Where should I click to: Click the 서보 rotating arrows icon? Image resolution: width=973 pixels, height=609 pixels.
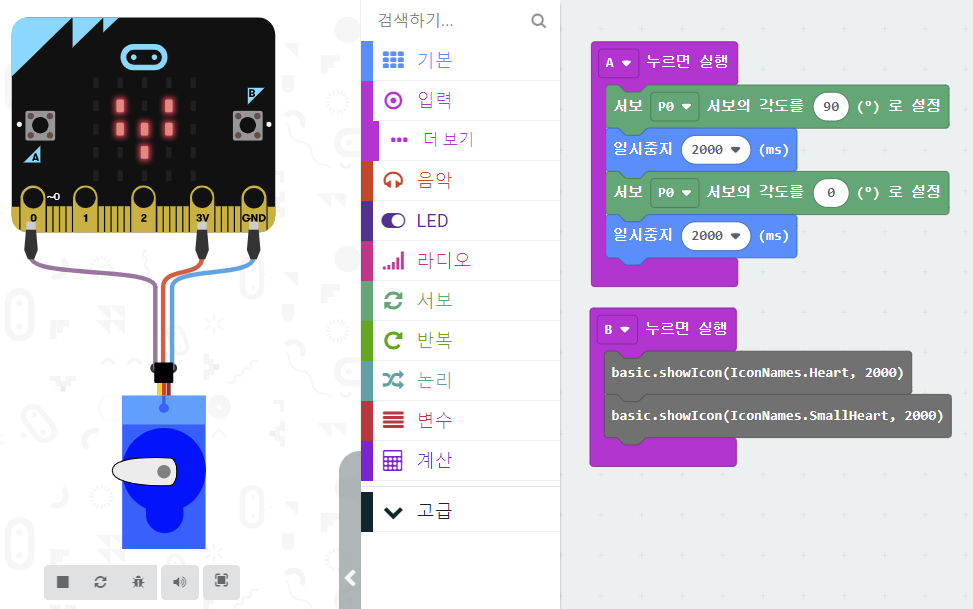[x=393, y=300]
